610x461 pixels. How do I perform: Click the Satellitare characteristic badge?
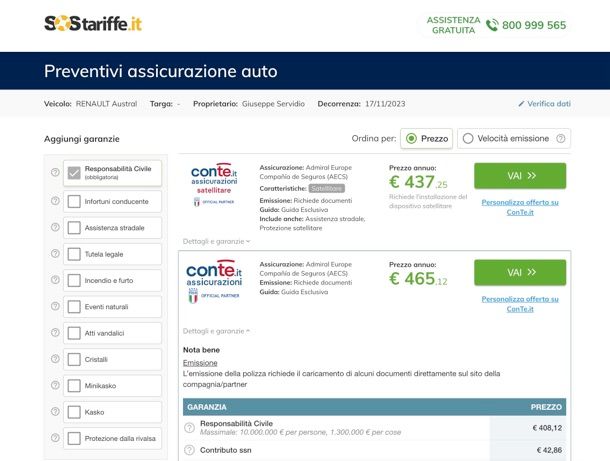tap(327, 188)
